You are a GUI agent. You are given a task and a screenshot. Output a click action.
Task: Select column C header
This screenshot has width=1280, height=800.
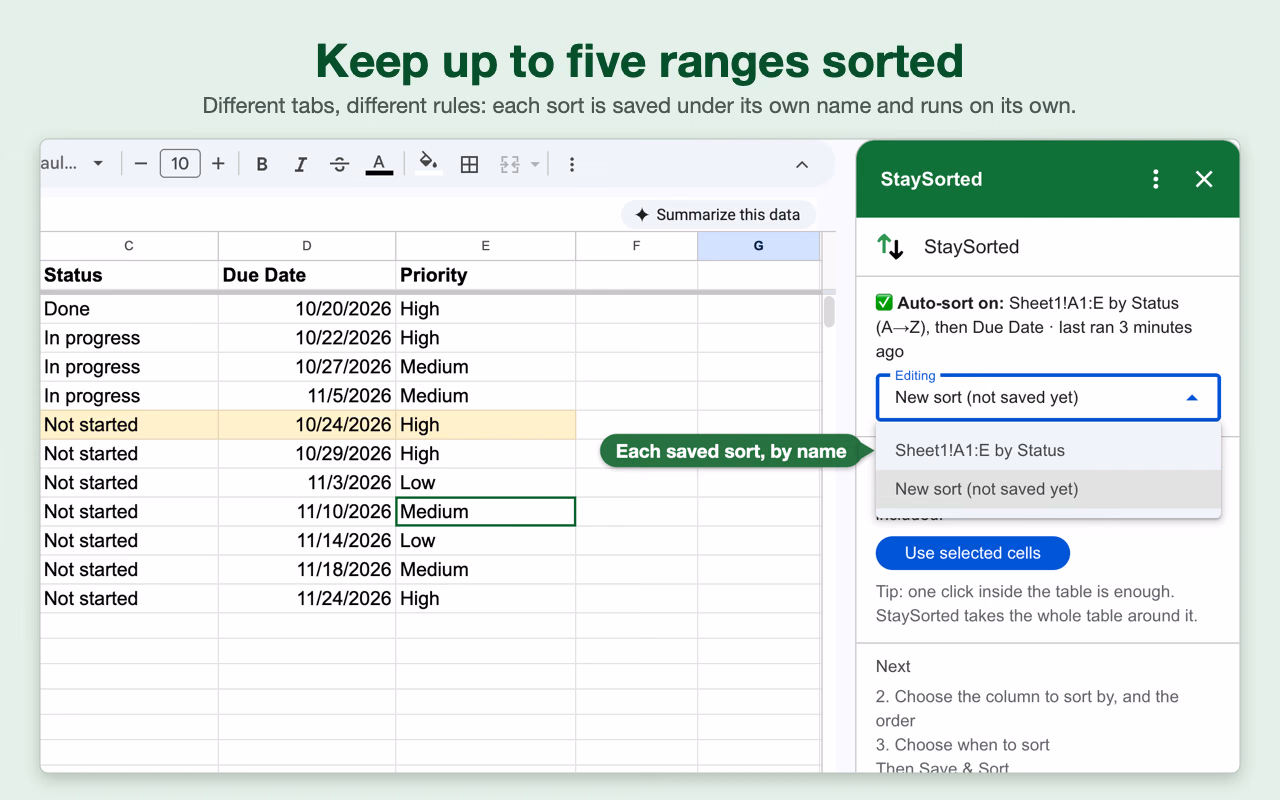point(129,246)
